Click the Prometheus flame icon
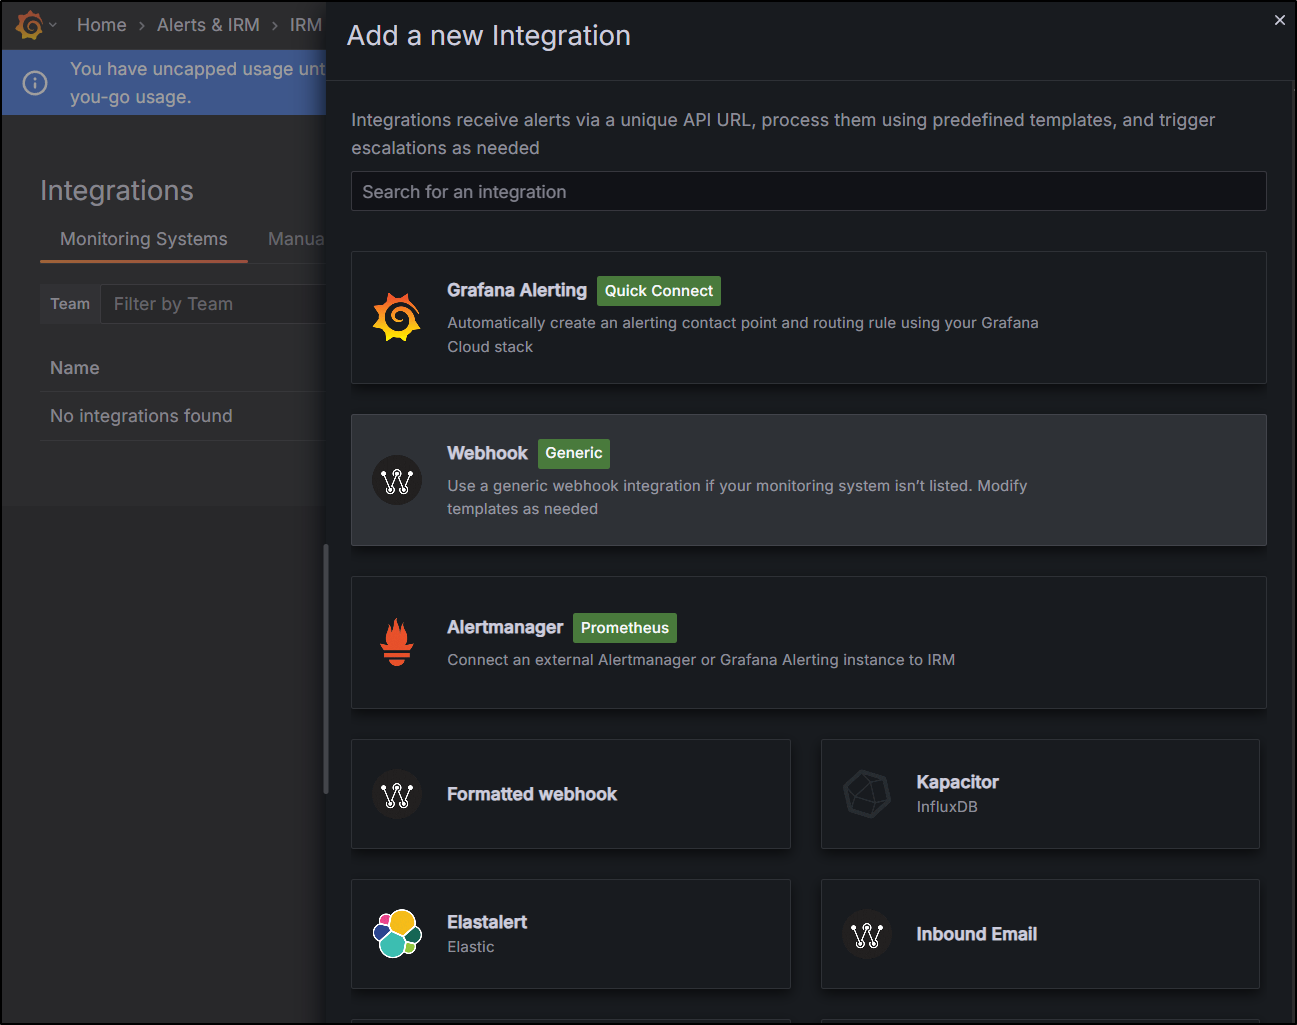1297x1025 pixels. (x=397, y=642)
